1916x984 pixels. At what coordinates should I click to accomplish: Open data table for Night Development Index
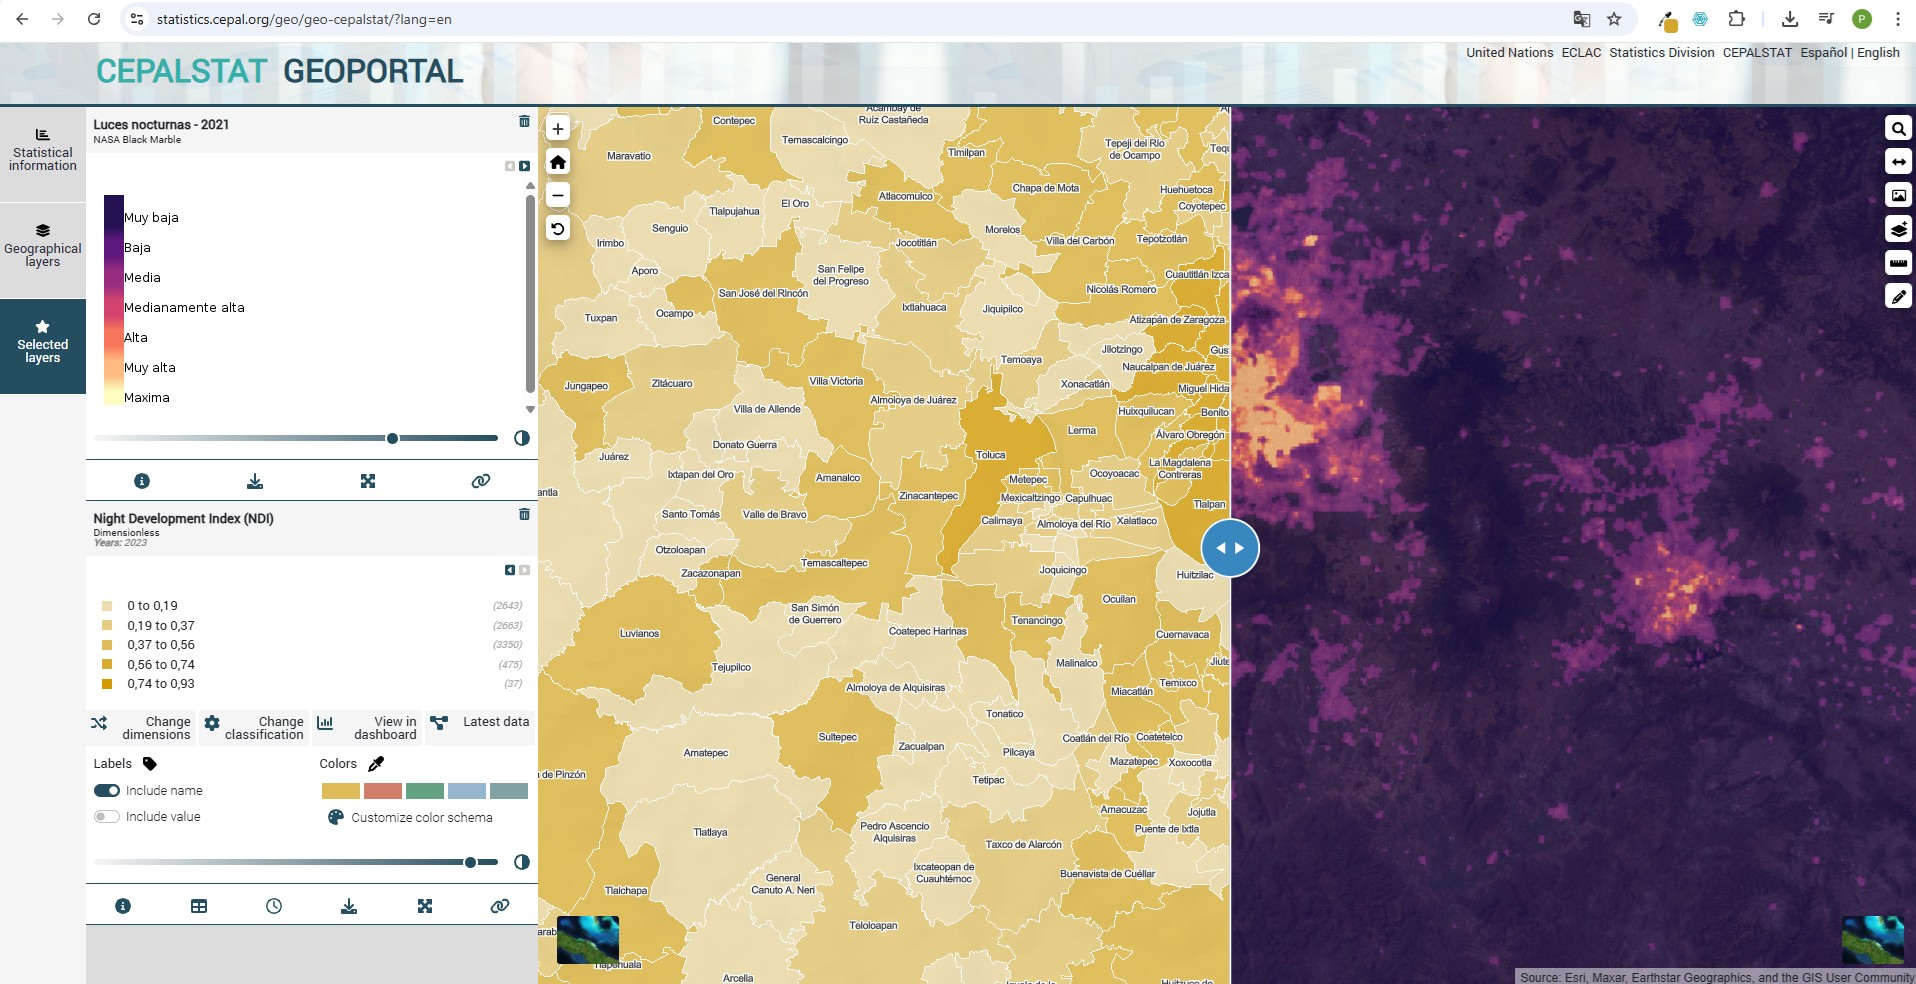click(x=199, y=906)
